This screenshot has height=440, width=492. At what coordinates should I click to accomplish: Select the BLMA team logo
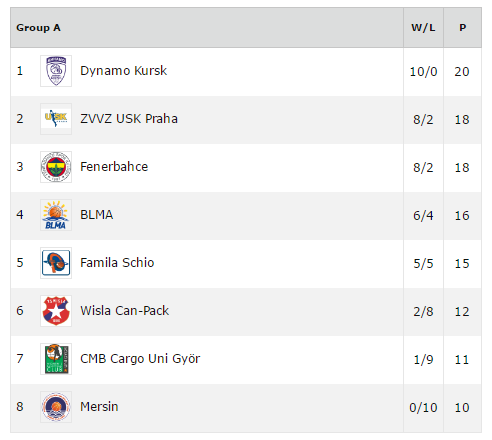point(56,215)
